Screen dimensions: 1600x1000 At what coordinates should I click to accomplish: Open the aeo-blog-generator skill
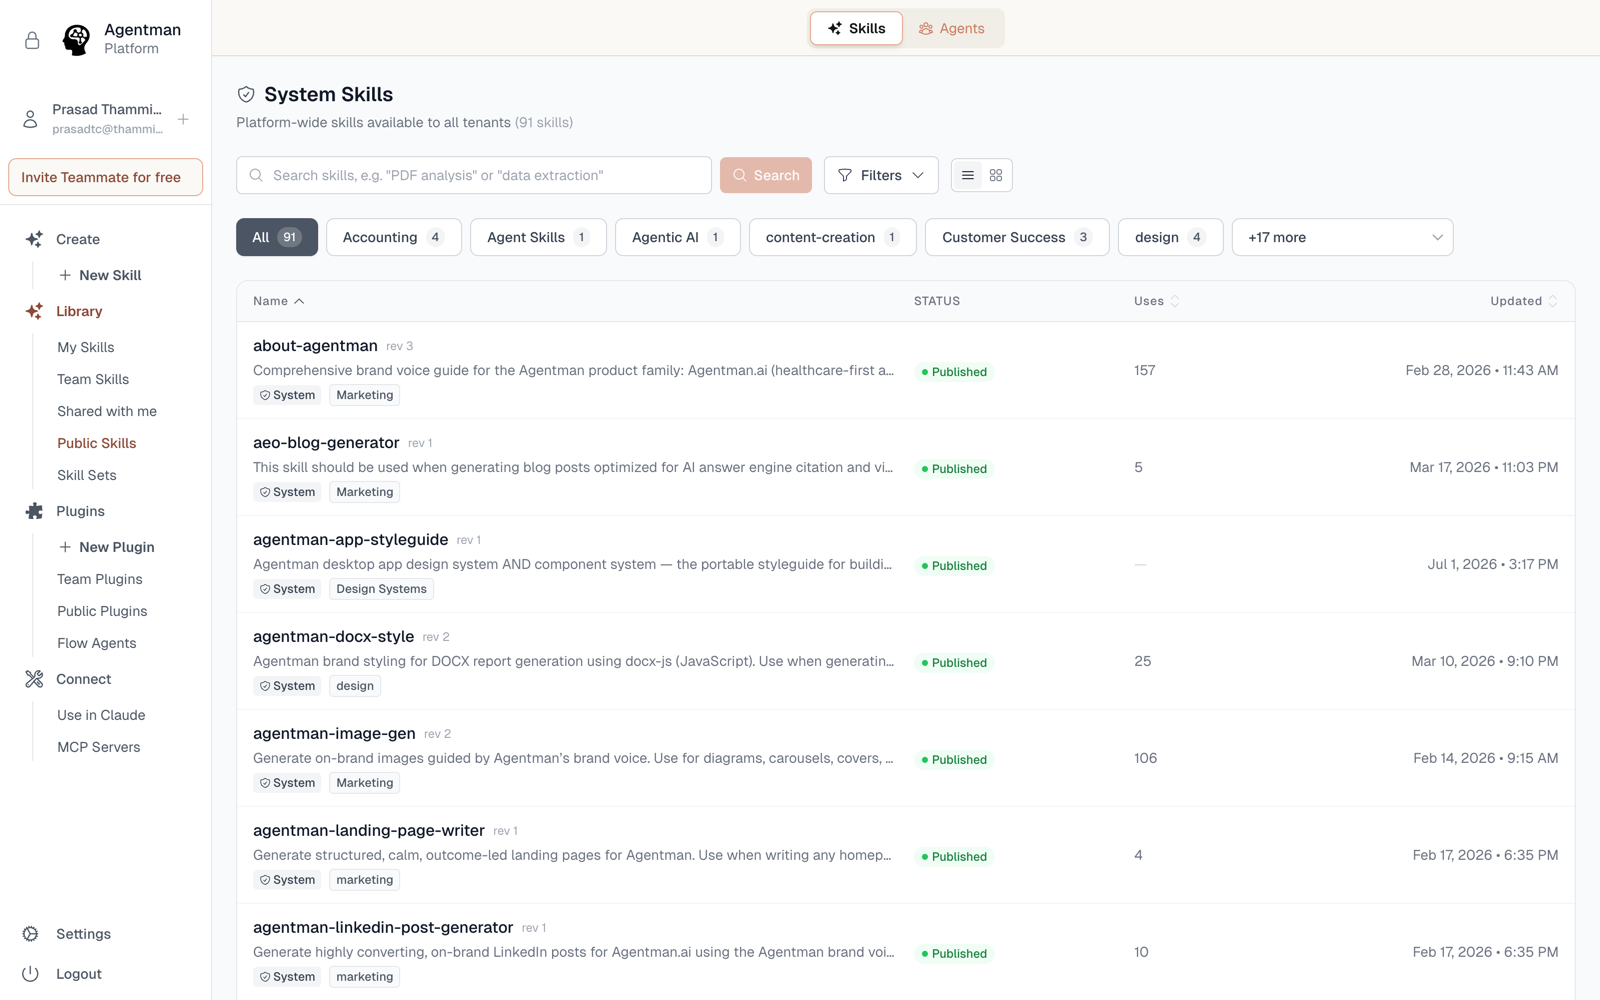click(x=326, y=442)
